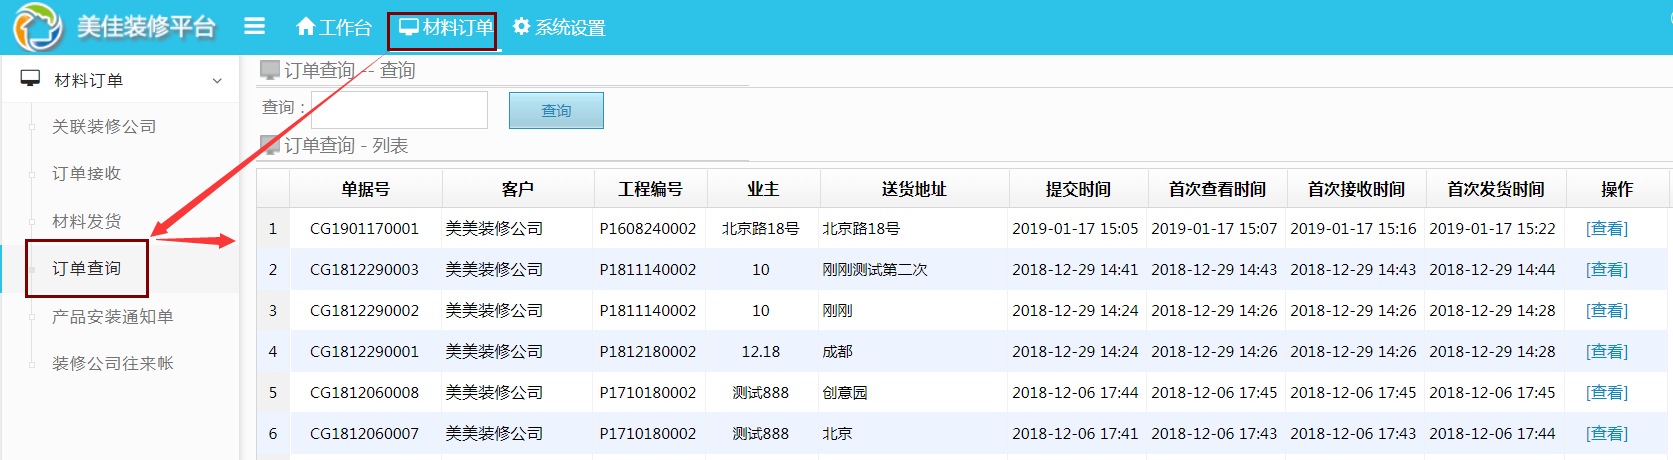Select 关联装修公司 in the sidebar

104,127
